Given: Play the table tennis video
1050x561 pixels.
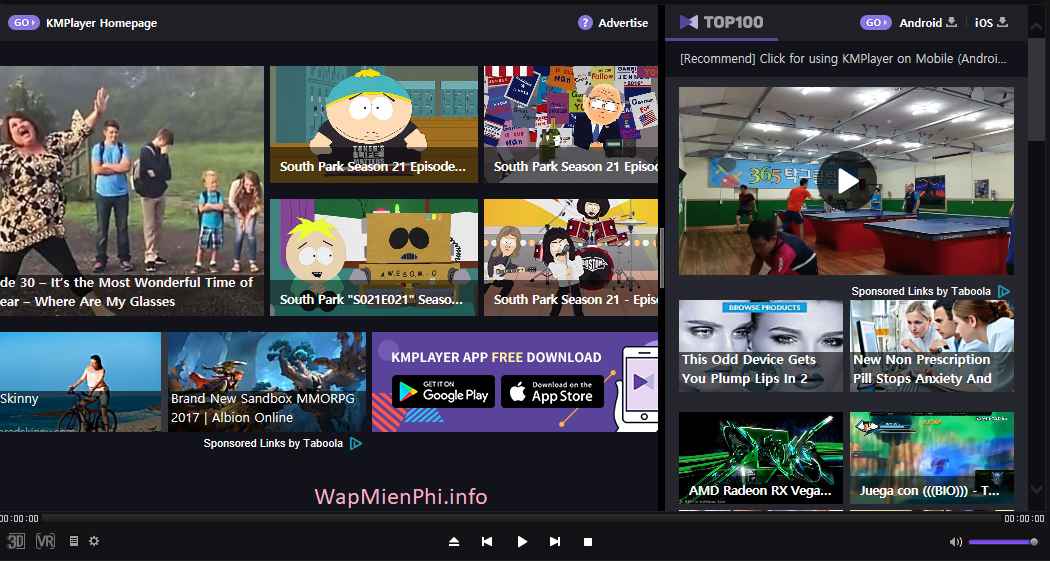Looking at the screenshot, I should pyautogui.click(x=846, y=181).
